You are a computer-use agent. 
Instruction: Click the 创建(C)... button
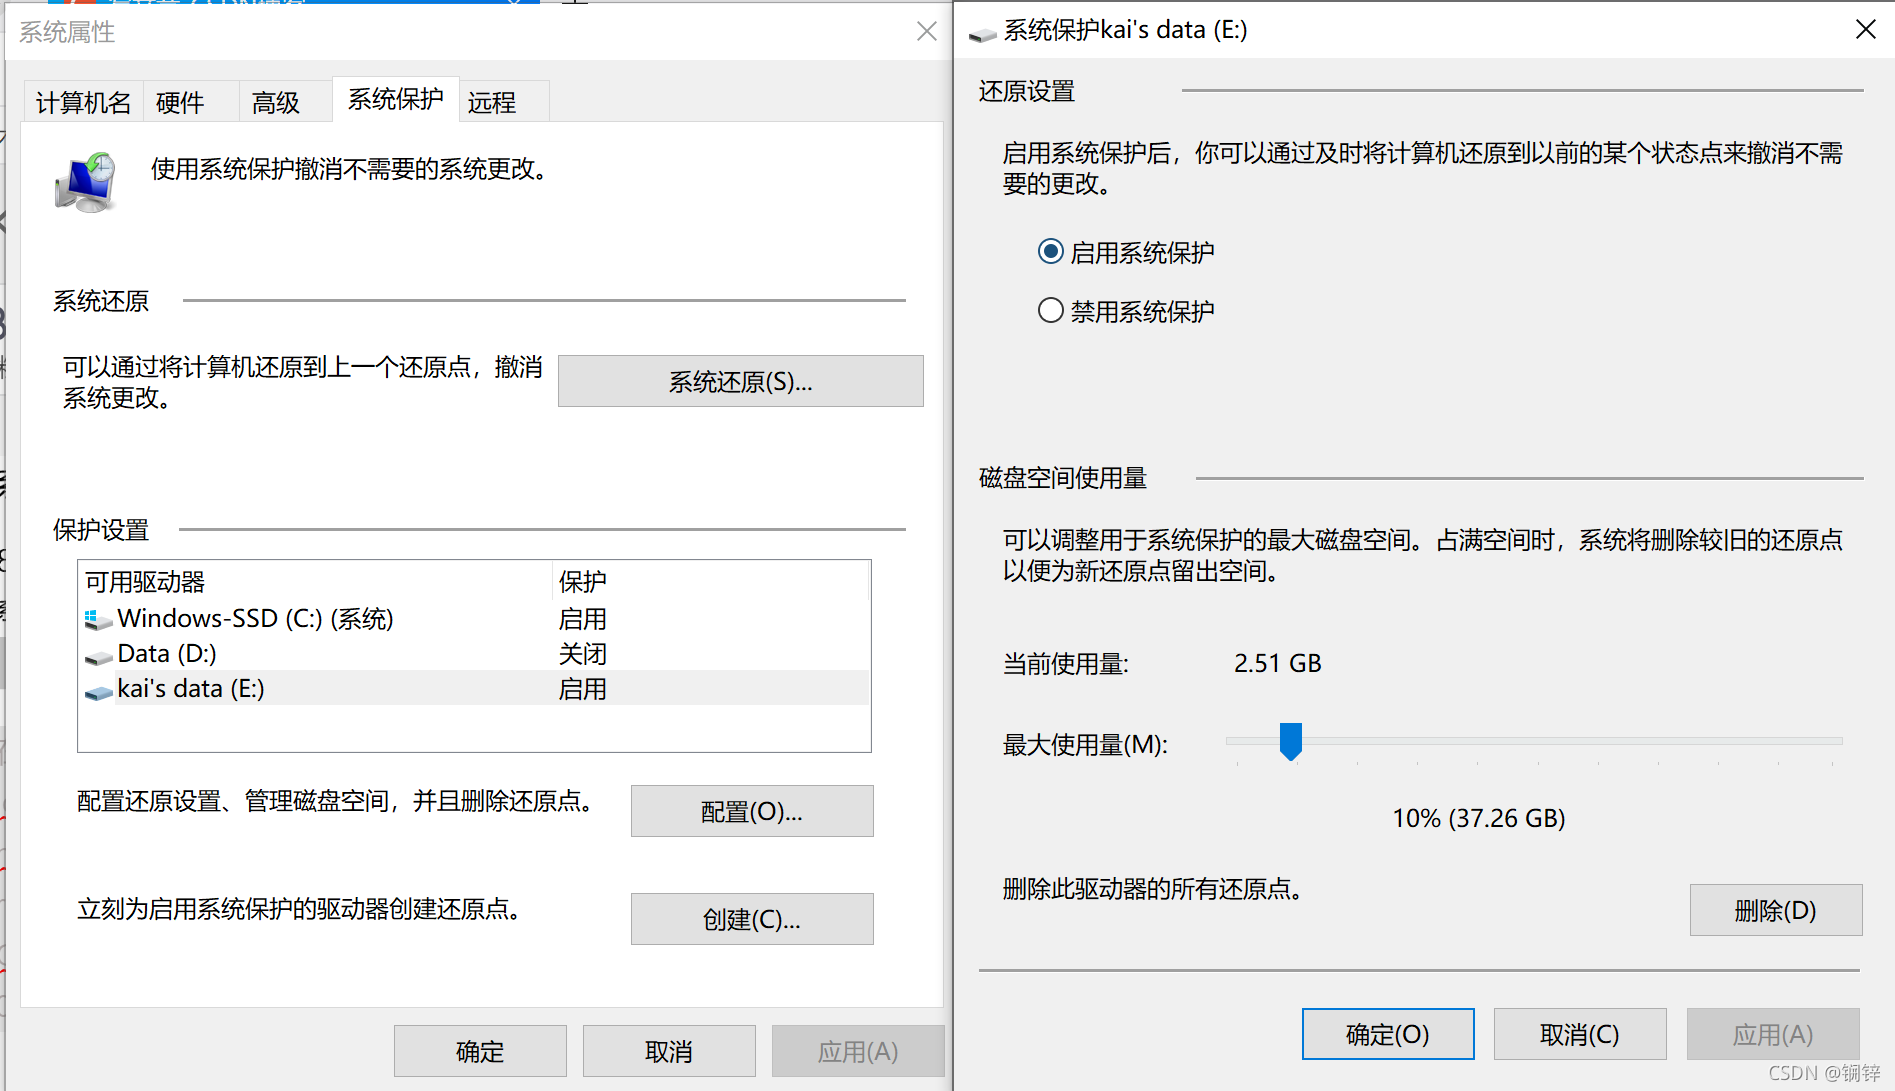point(752,919)
